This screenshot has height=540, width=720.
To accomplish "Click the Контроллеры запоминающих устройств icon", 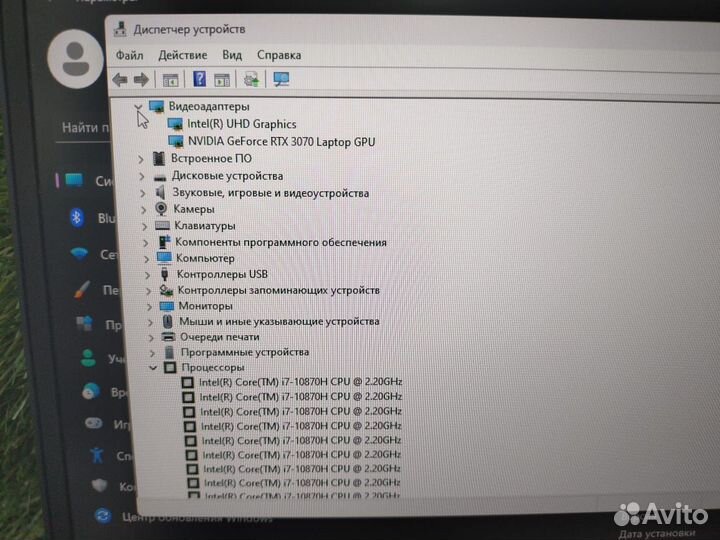I will [x=166, y=290].
